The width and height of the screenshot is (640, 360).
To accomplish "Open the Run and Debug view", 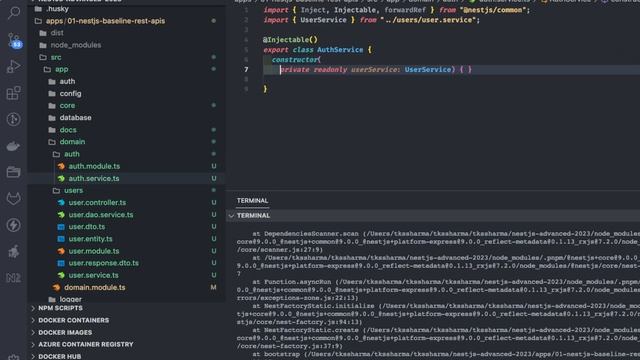I will tap(13, 66).
